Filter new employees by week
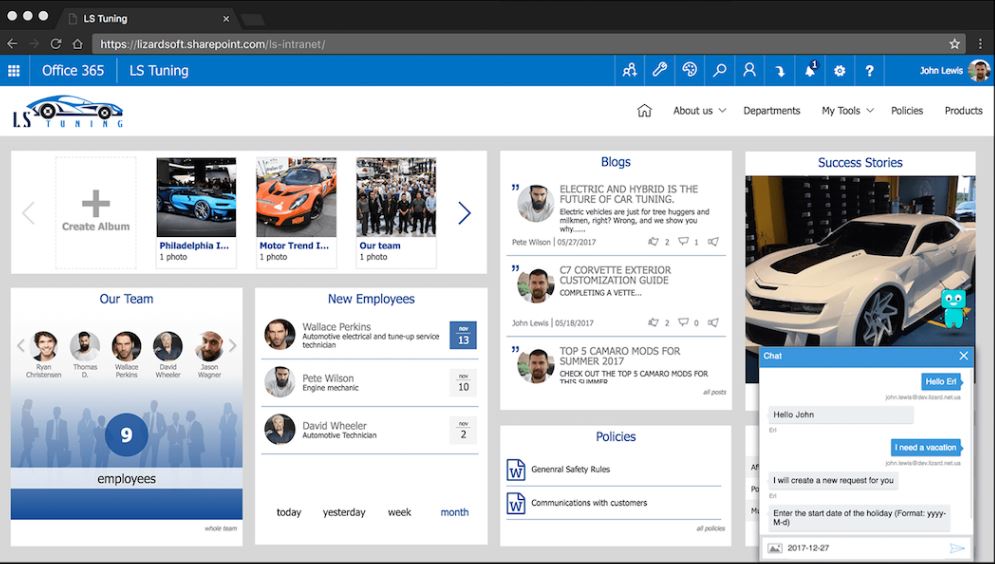This screenshot has width=995, height=564. 400,512
